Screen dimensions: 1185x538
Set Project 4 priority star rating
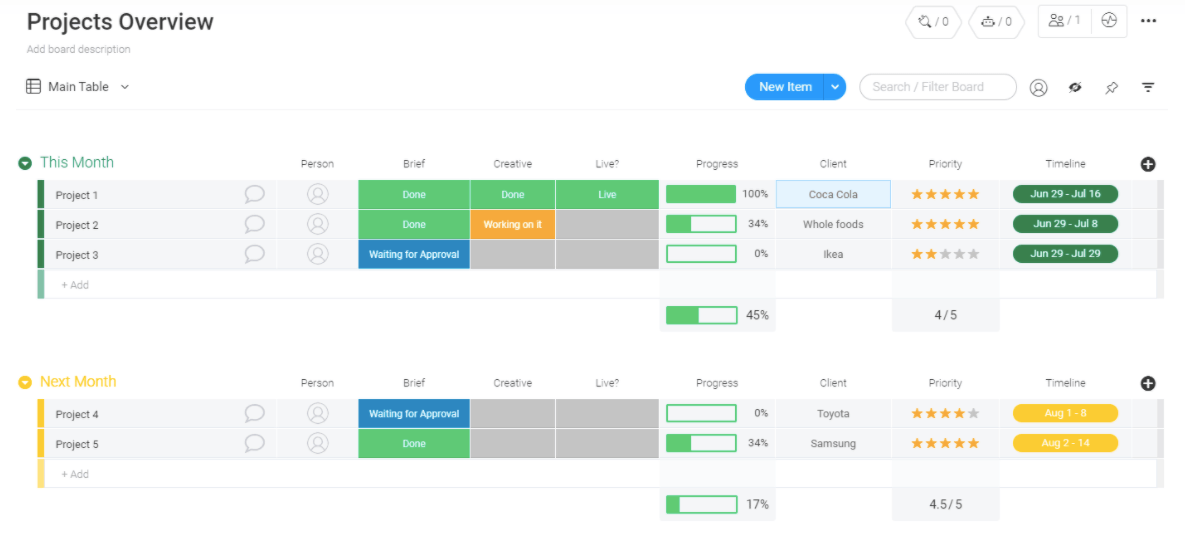click(945, 413)
